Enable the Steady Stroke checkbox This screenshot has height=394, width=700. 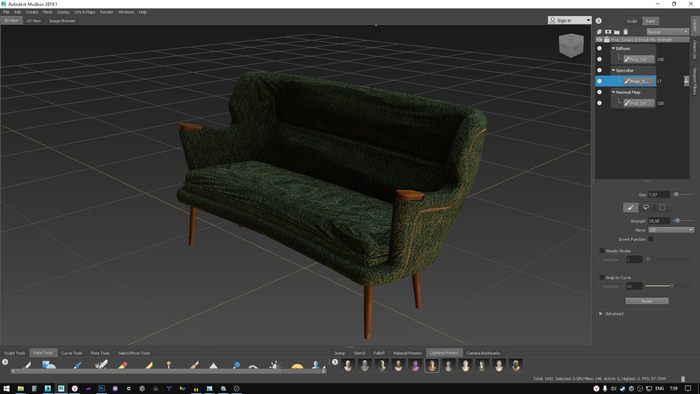[602, 251]
